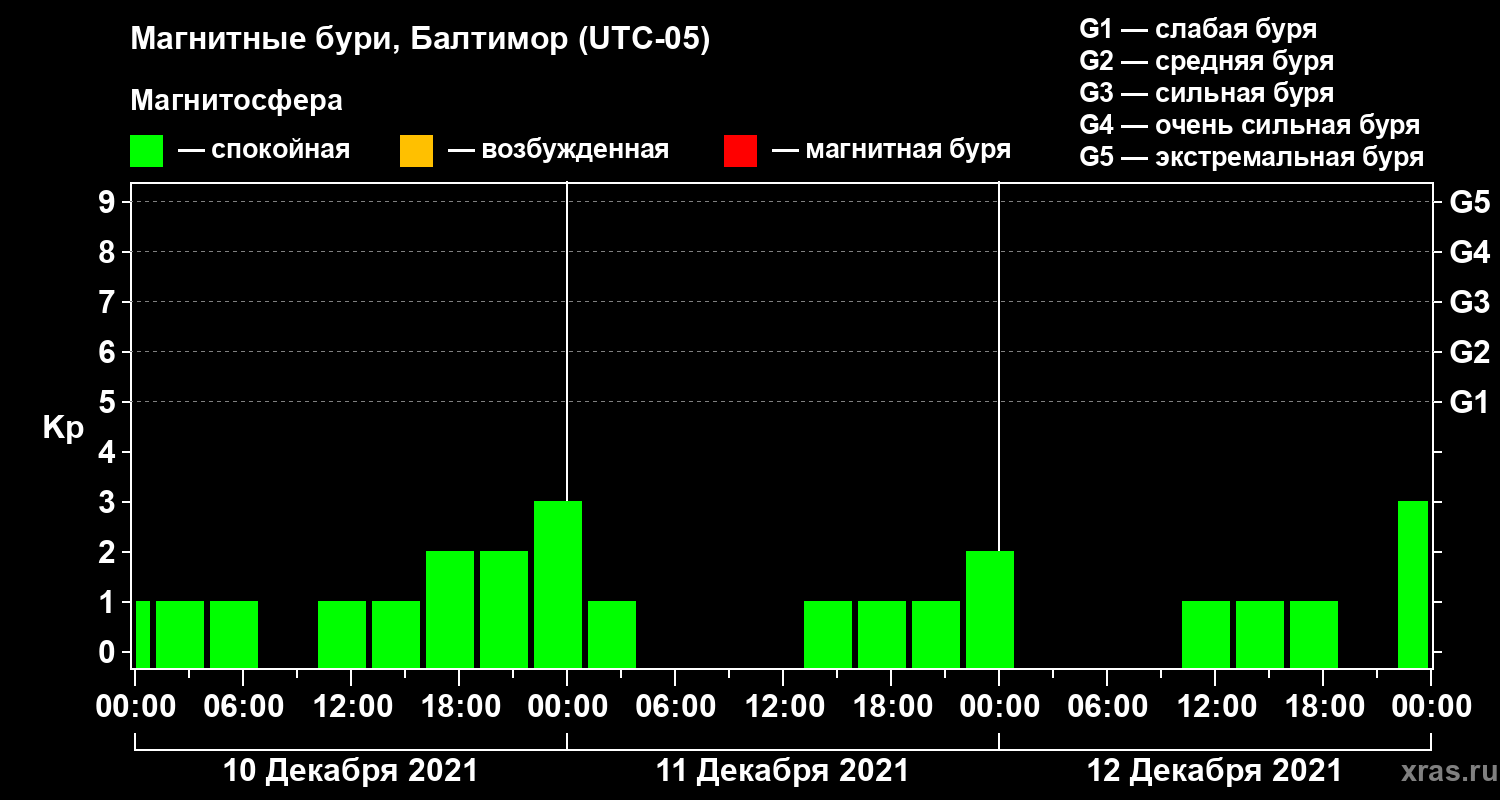Click the narrow Kp 1 bar at 00:00 on 10 December
This screenshot has height=800, width=1500.
[x=143, y=634]
